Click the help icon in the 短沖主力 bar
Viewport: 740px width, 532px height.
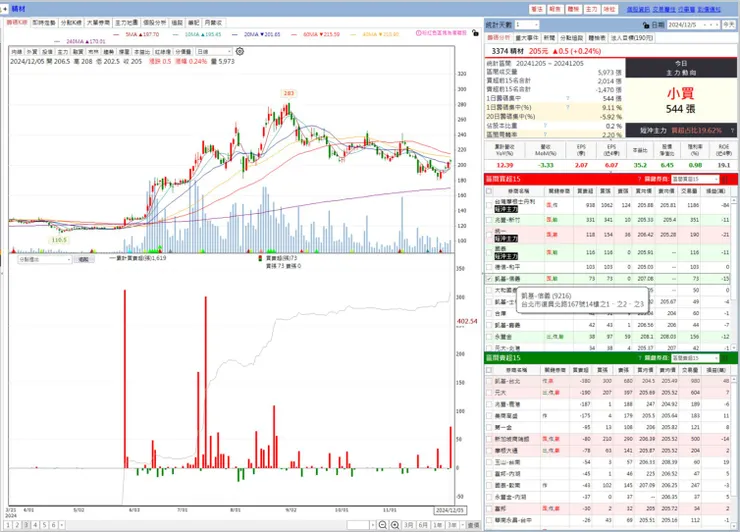pos(732,130)
